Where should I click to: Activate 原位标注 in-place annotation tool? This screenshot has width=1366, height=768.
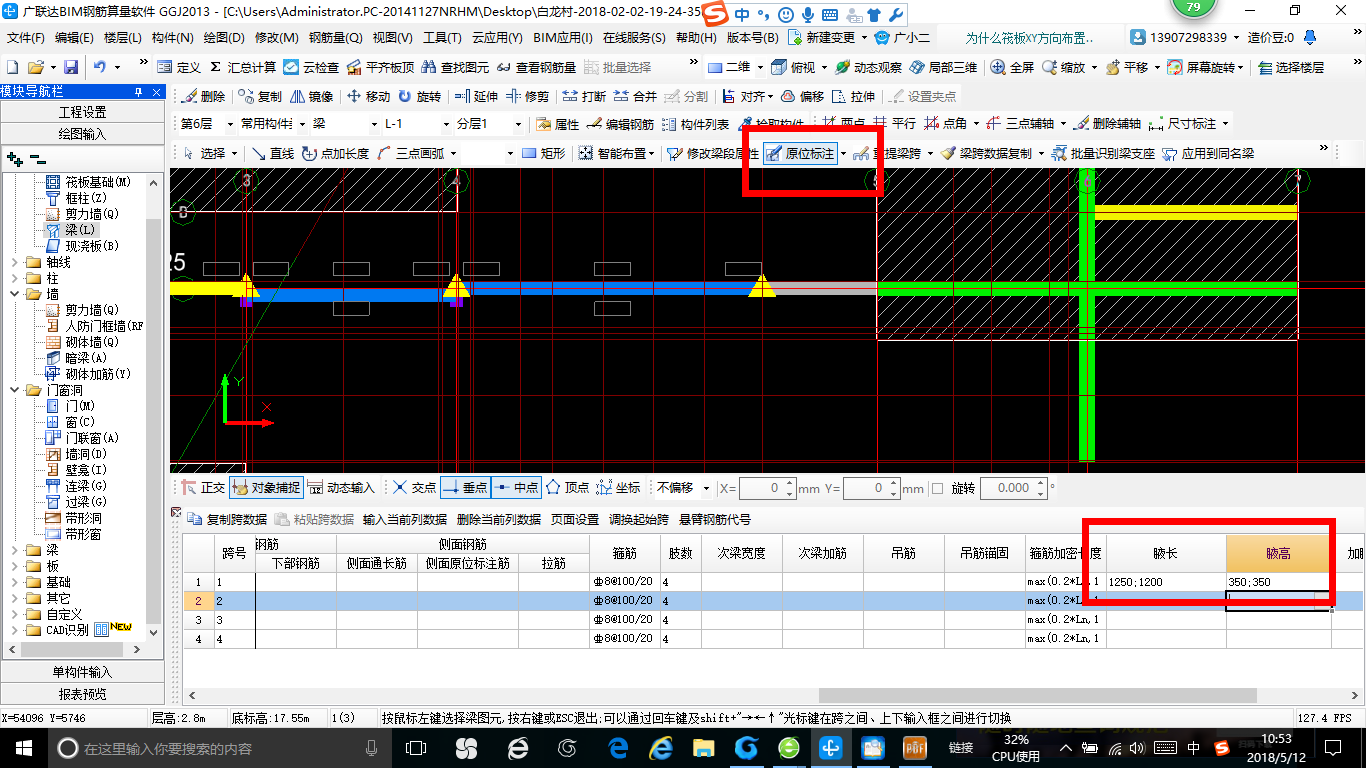pos(801,153)
